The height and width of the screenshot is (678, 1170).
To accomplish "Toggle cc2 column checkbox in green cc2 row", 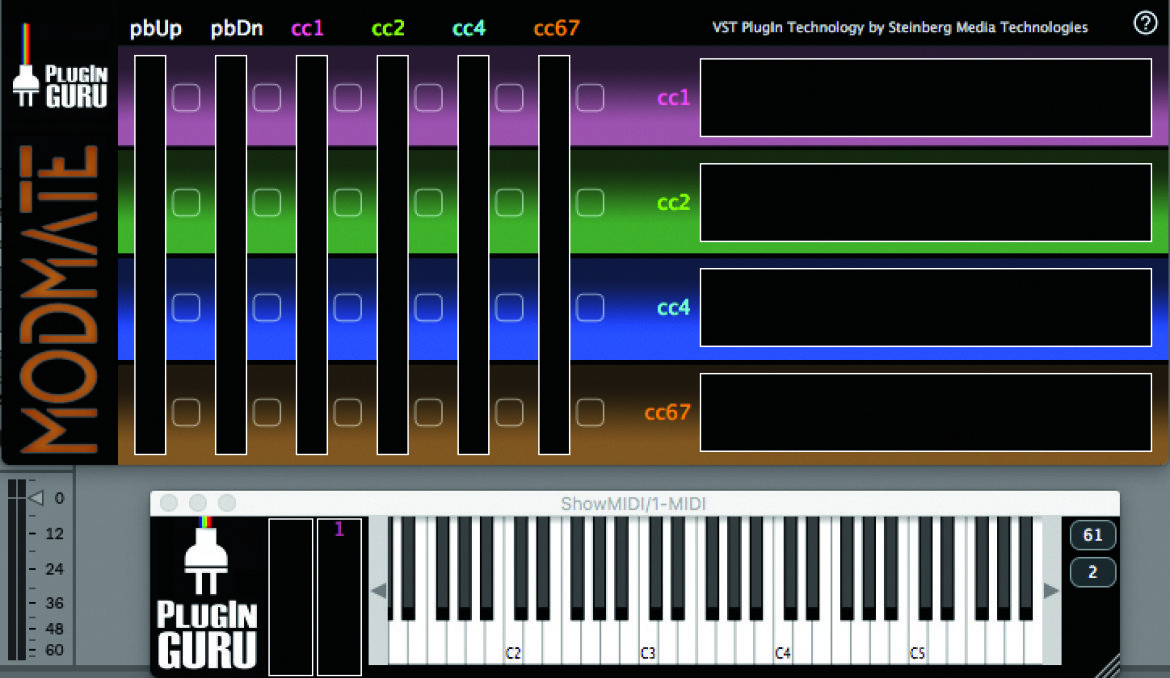I will [x=428, y=202].
